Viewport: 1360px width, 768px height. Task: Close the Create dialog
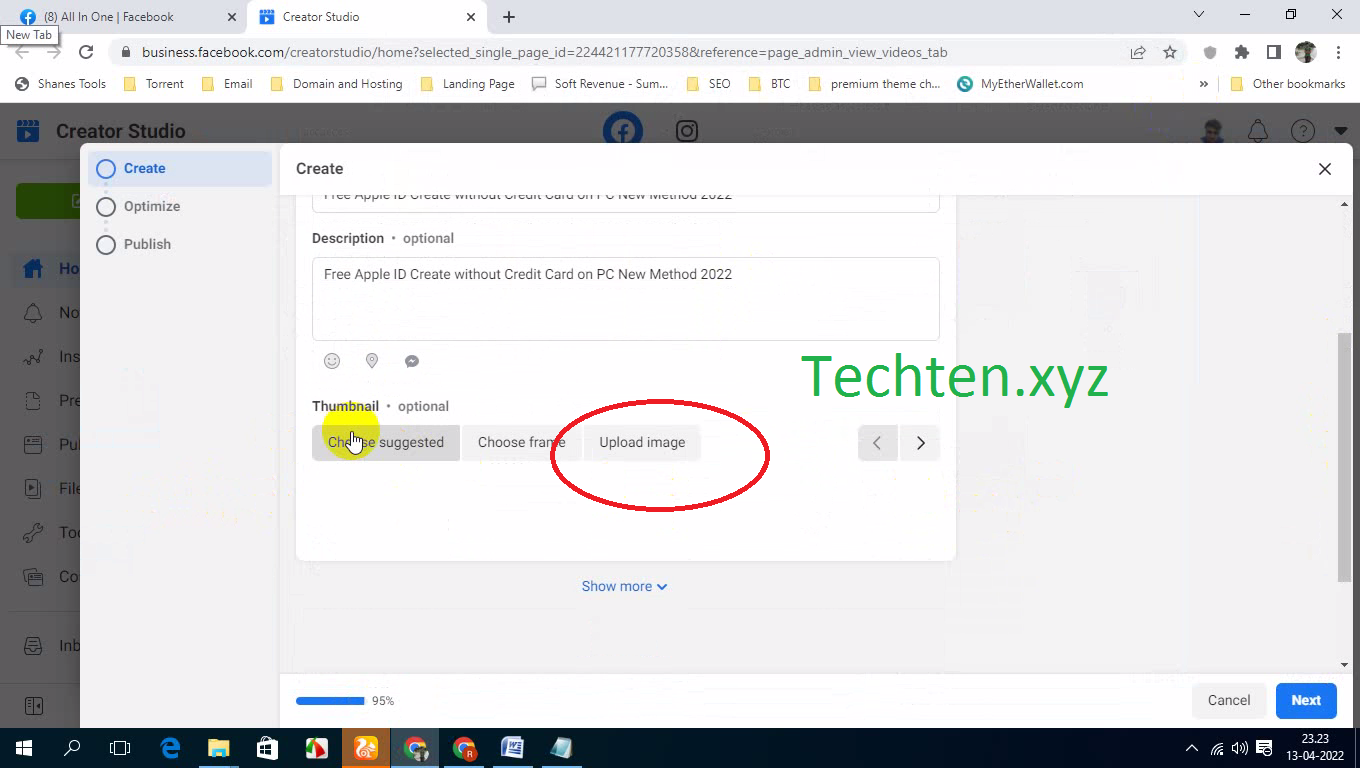coord(1325,169)
